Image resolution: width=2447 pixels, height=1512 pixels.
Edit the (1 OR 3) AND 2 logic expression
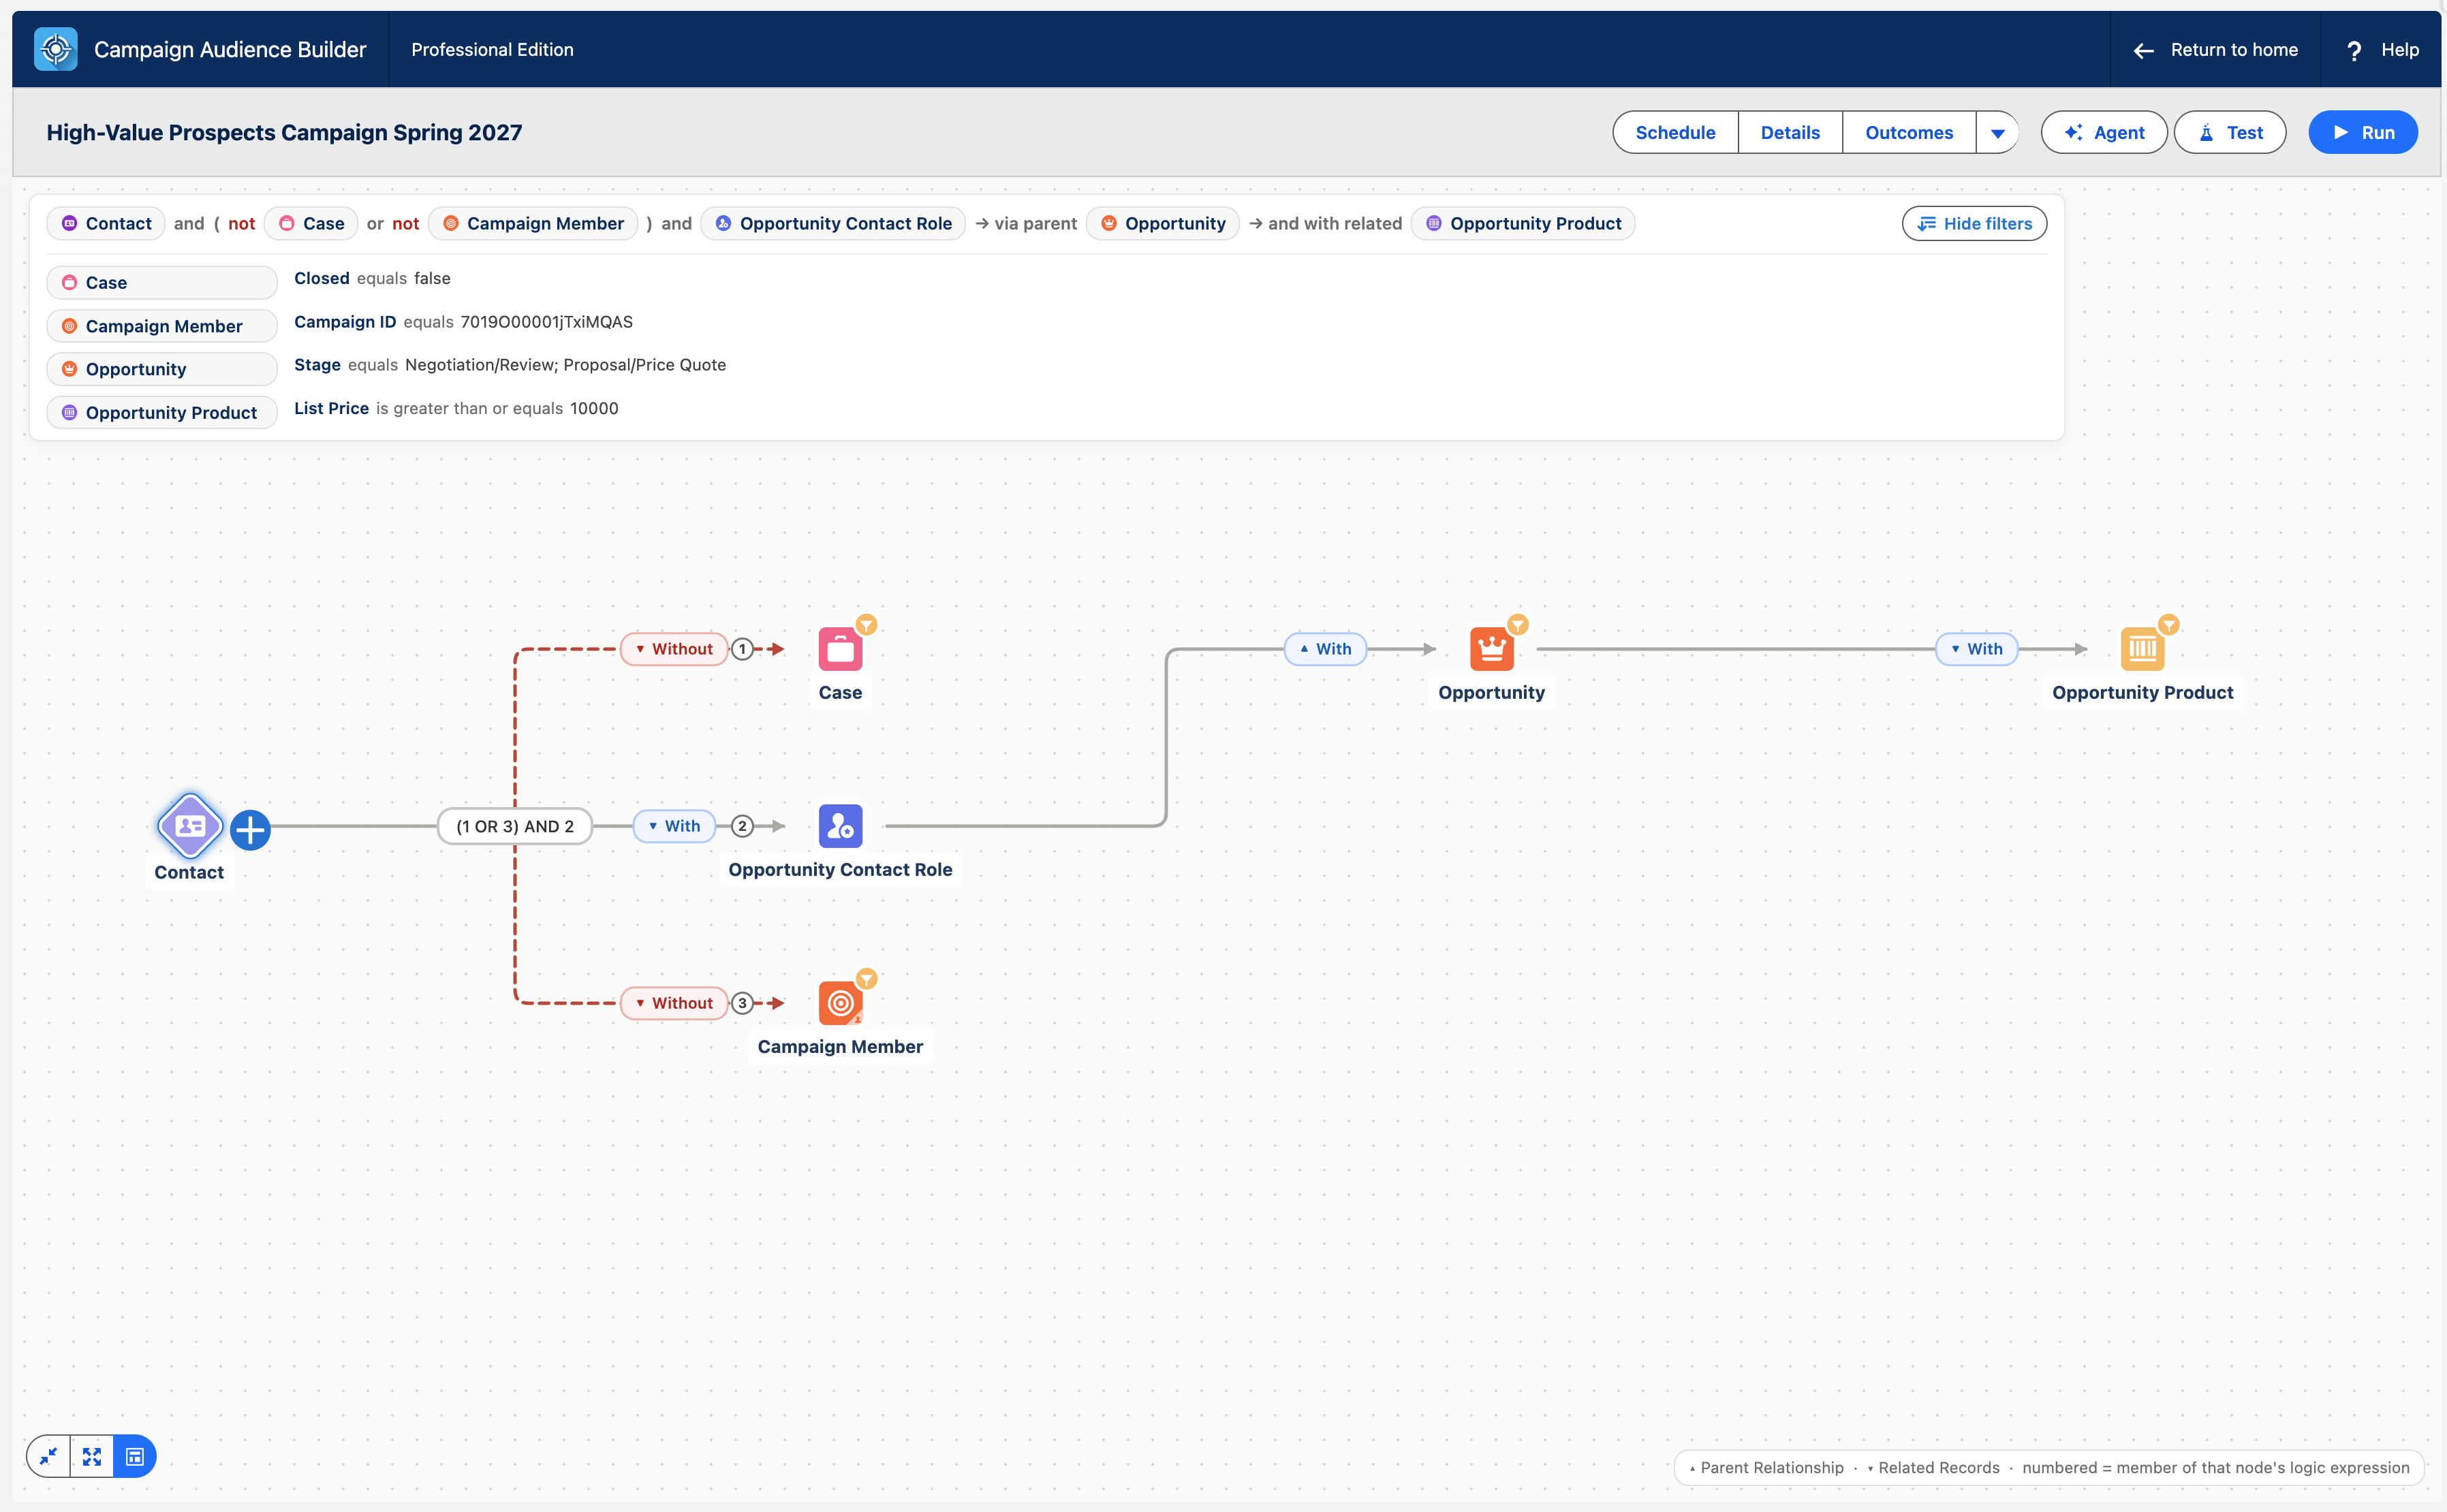pos(515,826)
